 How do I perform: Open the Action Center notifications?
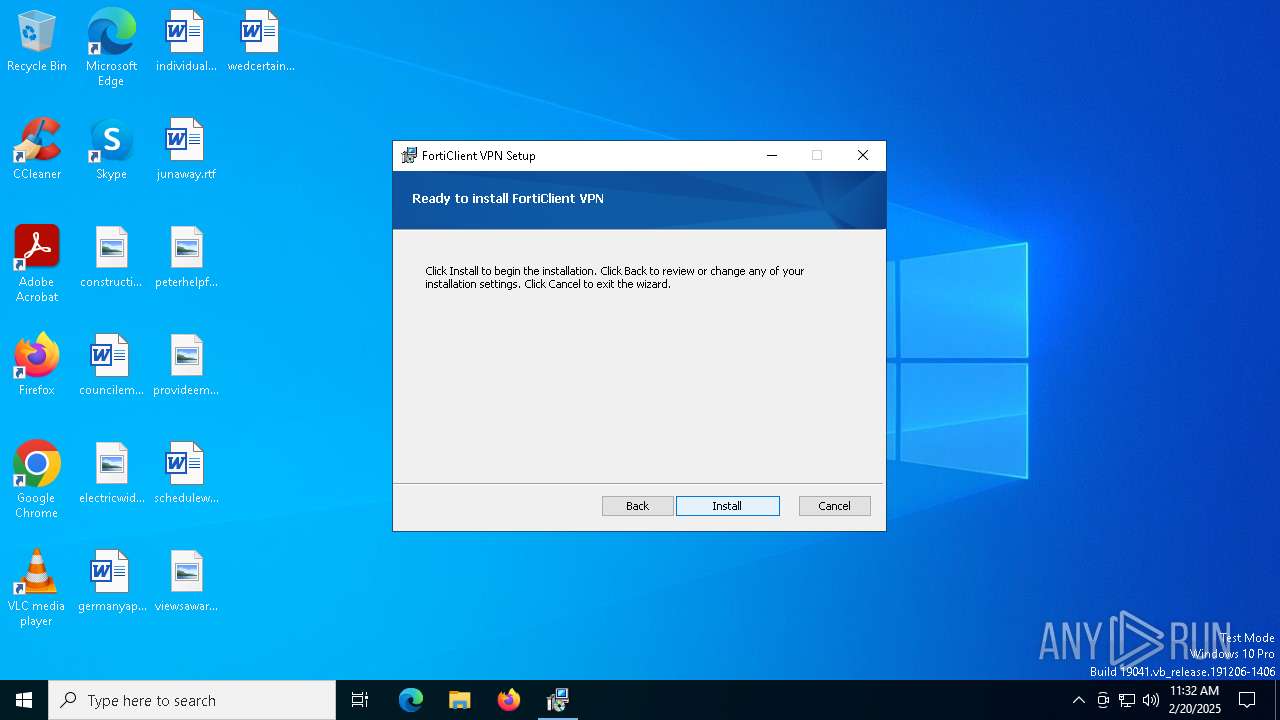[1247, 700]
